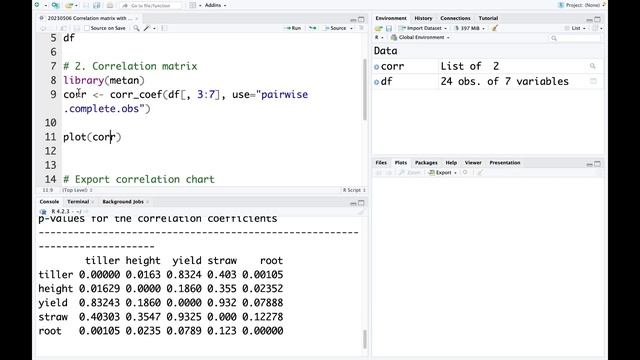Viewport: 640px width, 360px height.
Task: Open the List view dropdown in Environment
Action: point(576,28)
